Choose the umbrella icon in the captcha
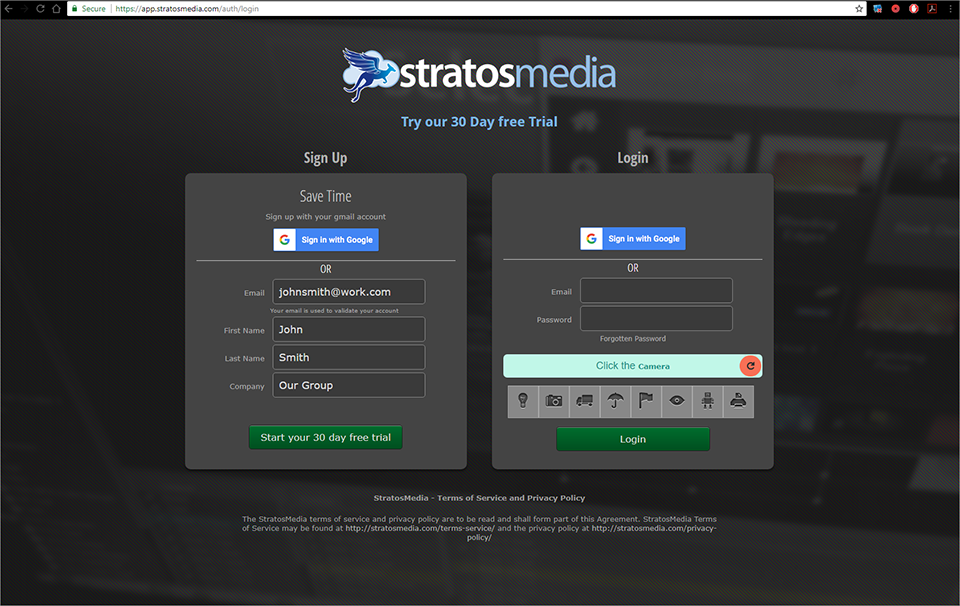 click(615, 401)
